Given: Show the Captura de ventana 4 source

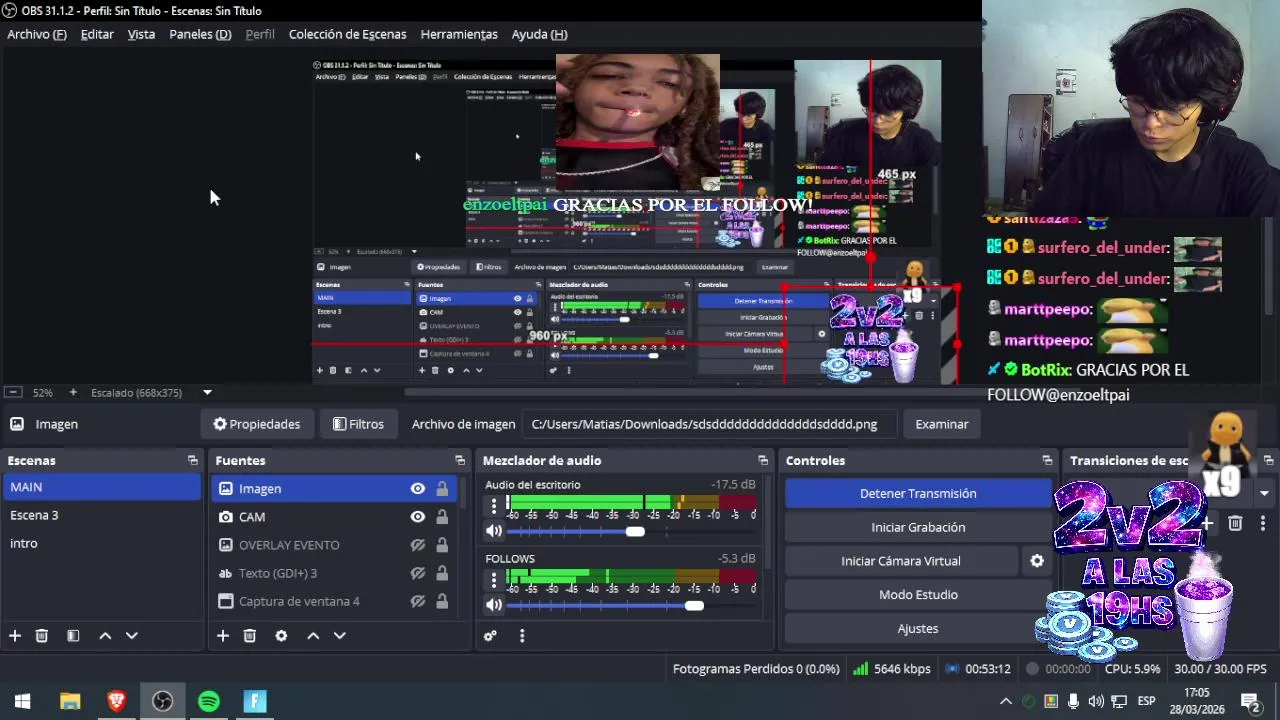Looking at the screenshot, I should pyautogui.click(x=418, y=601).
